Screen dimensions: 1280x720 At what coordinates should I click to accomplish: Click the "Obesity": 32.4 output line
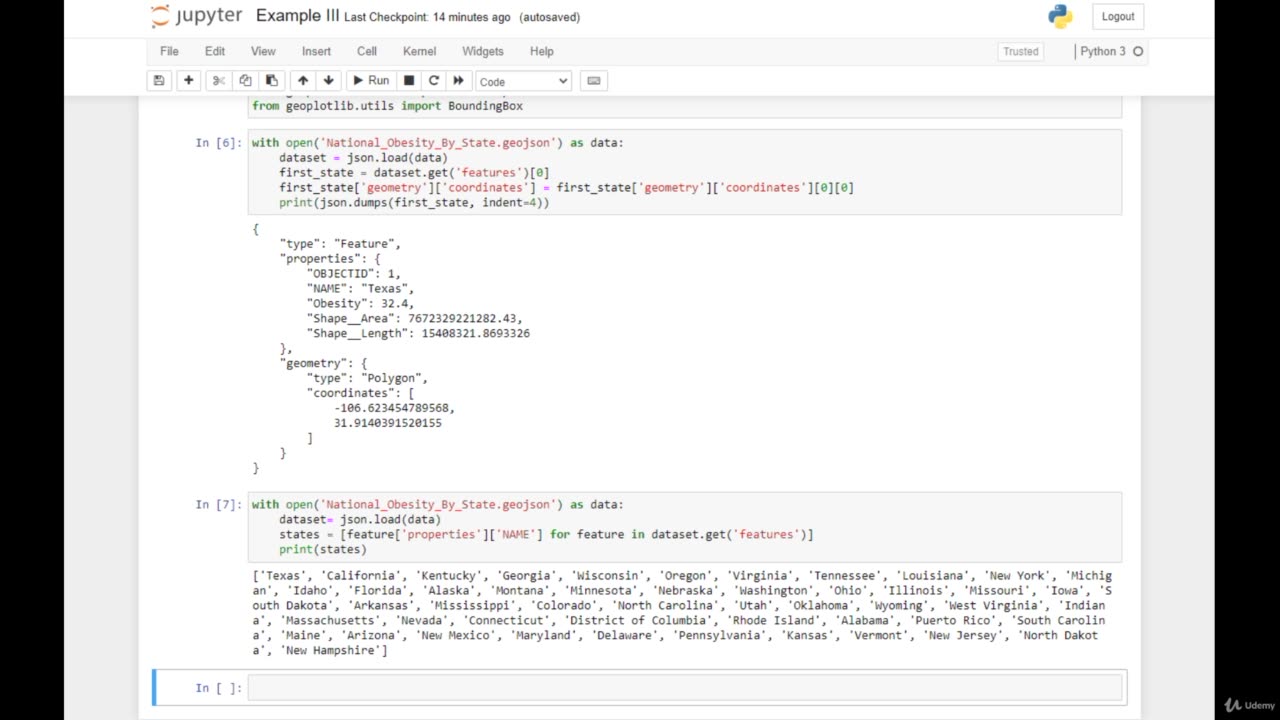pos(360,303)
